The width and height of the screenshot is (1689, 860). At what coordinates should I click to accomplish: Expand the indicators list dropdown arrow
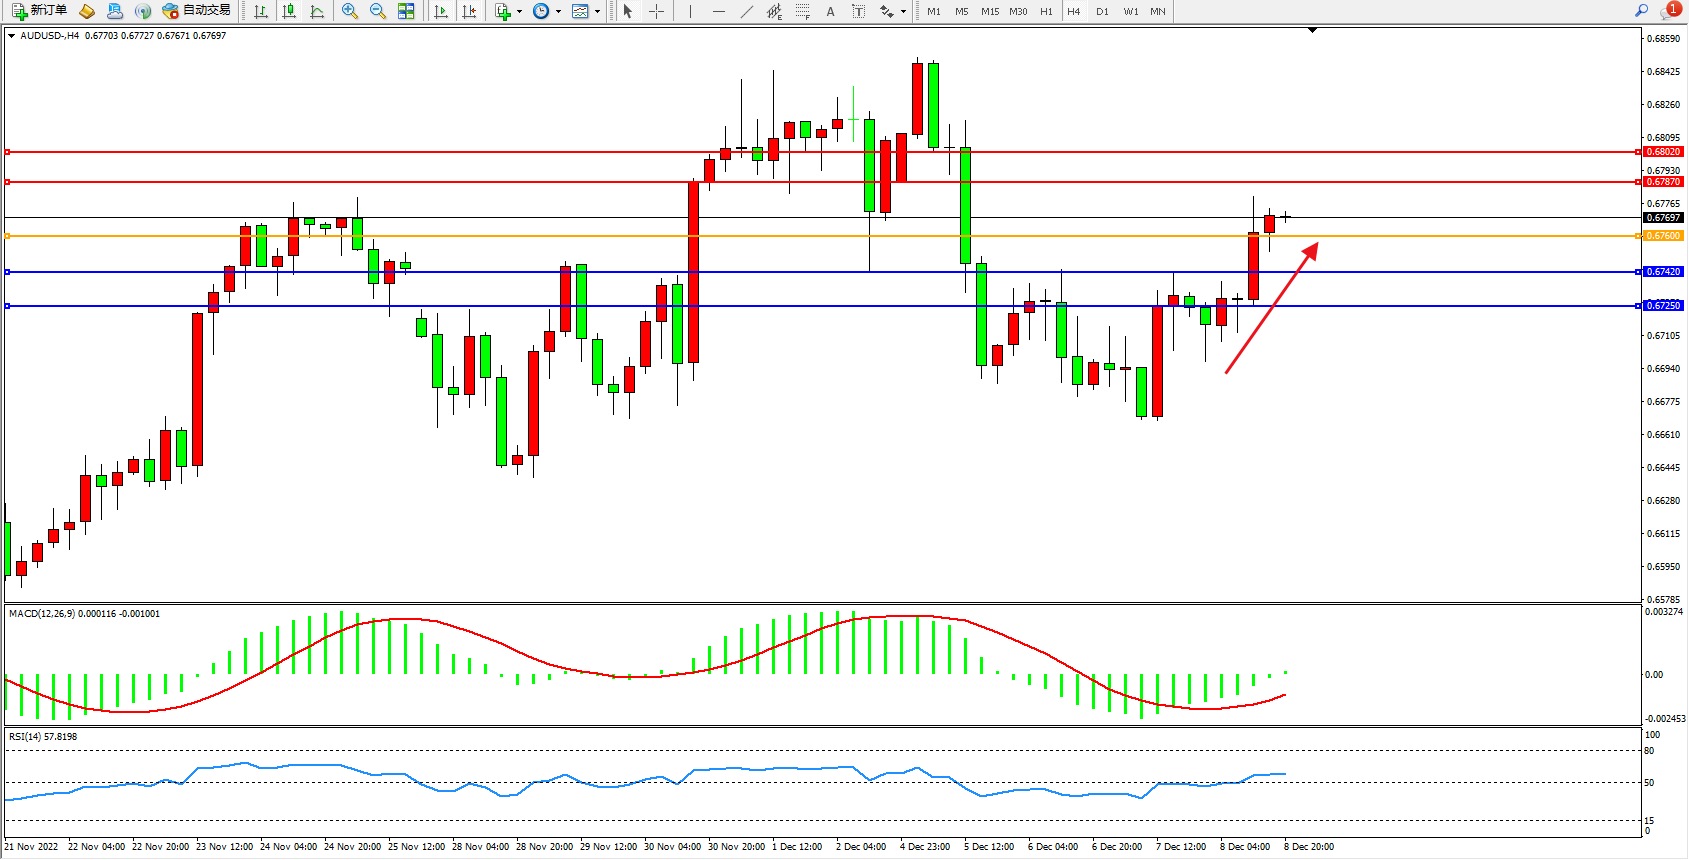click(519, 12)
